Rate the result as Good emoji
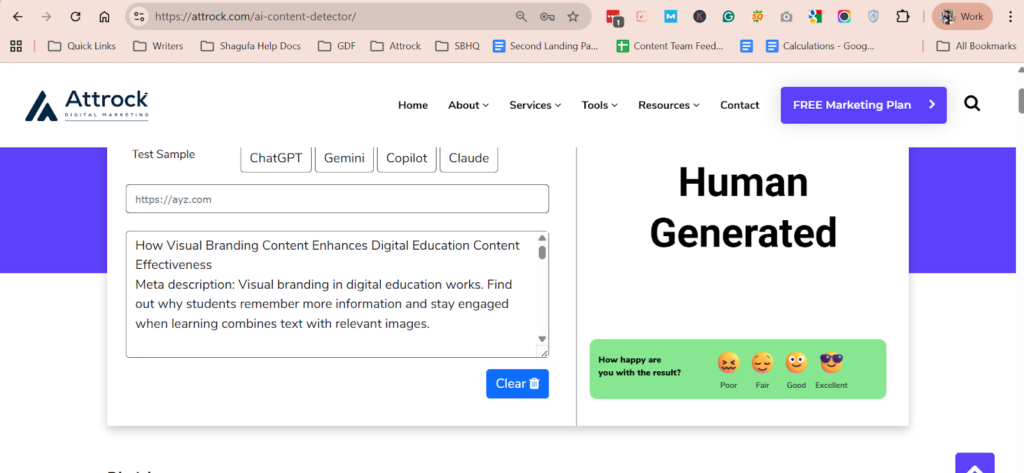The width and height of the screenshot is (1024, 473). [796, 363]
